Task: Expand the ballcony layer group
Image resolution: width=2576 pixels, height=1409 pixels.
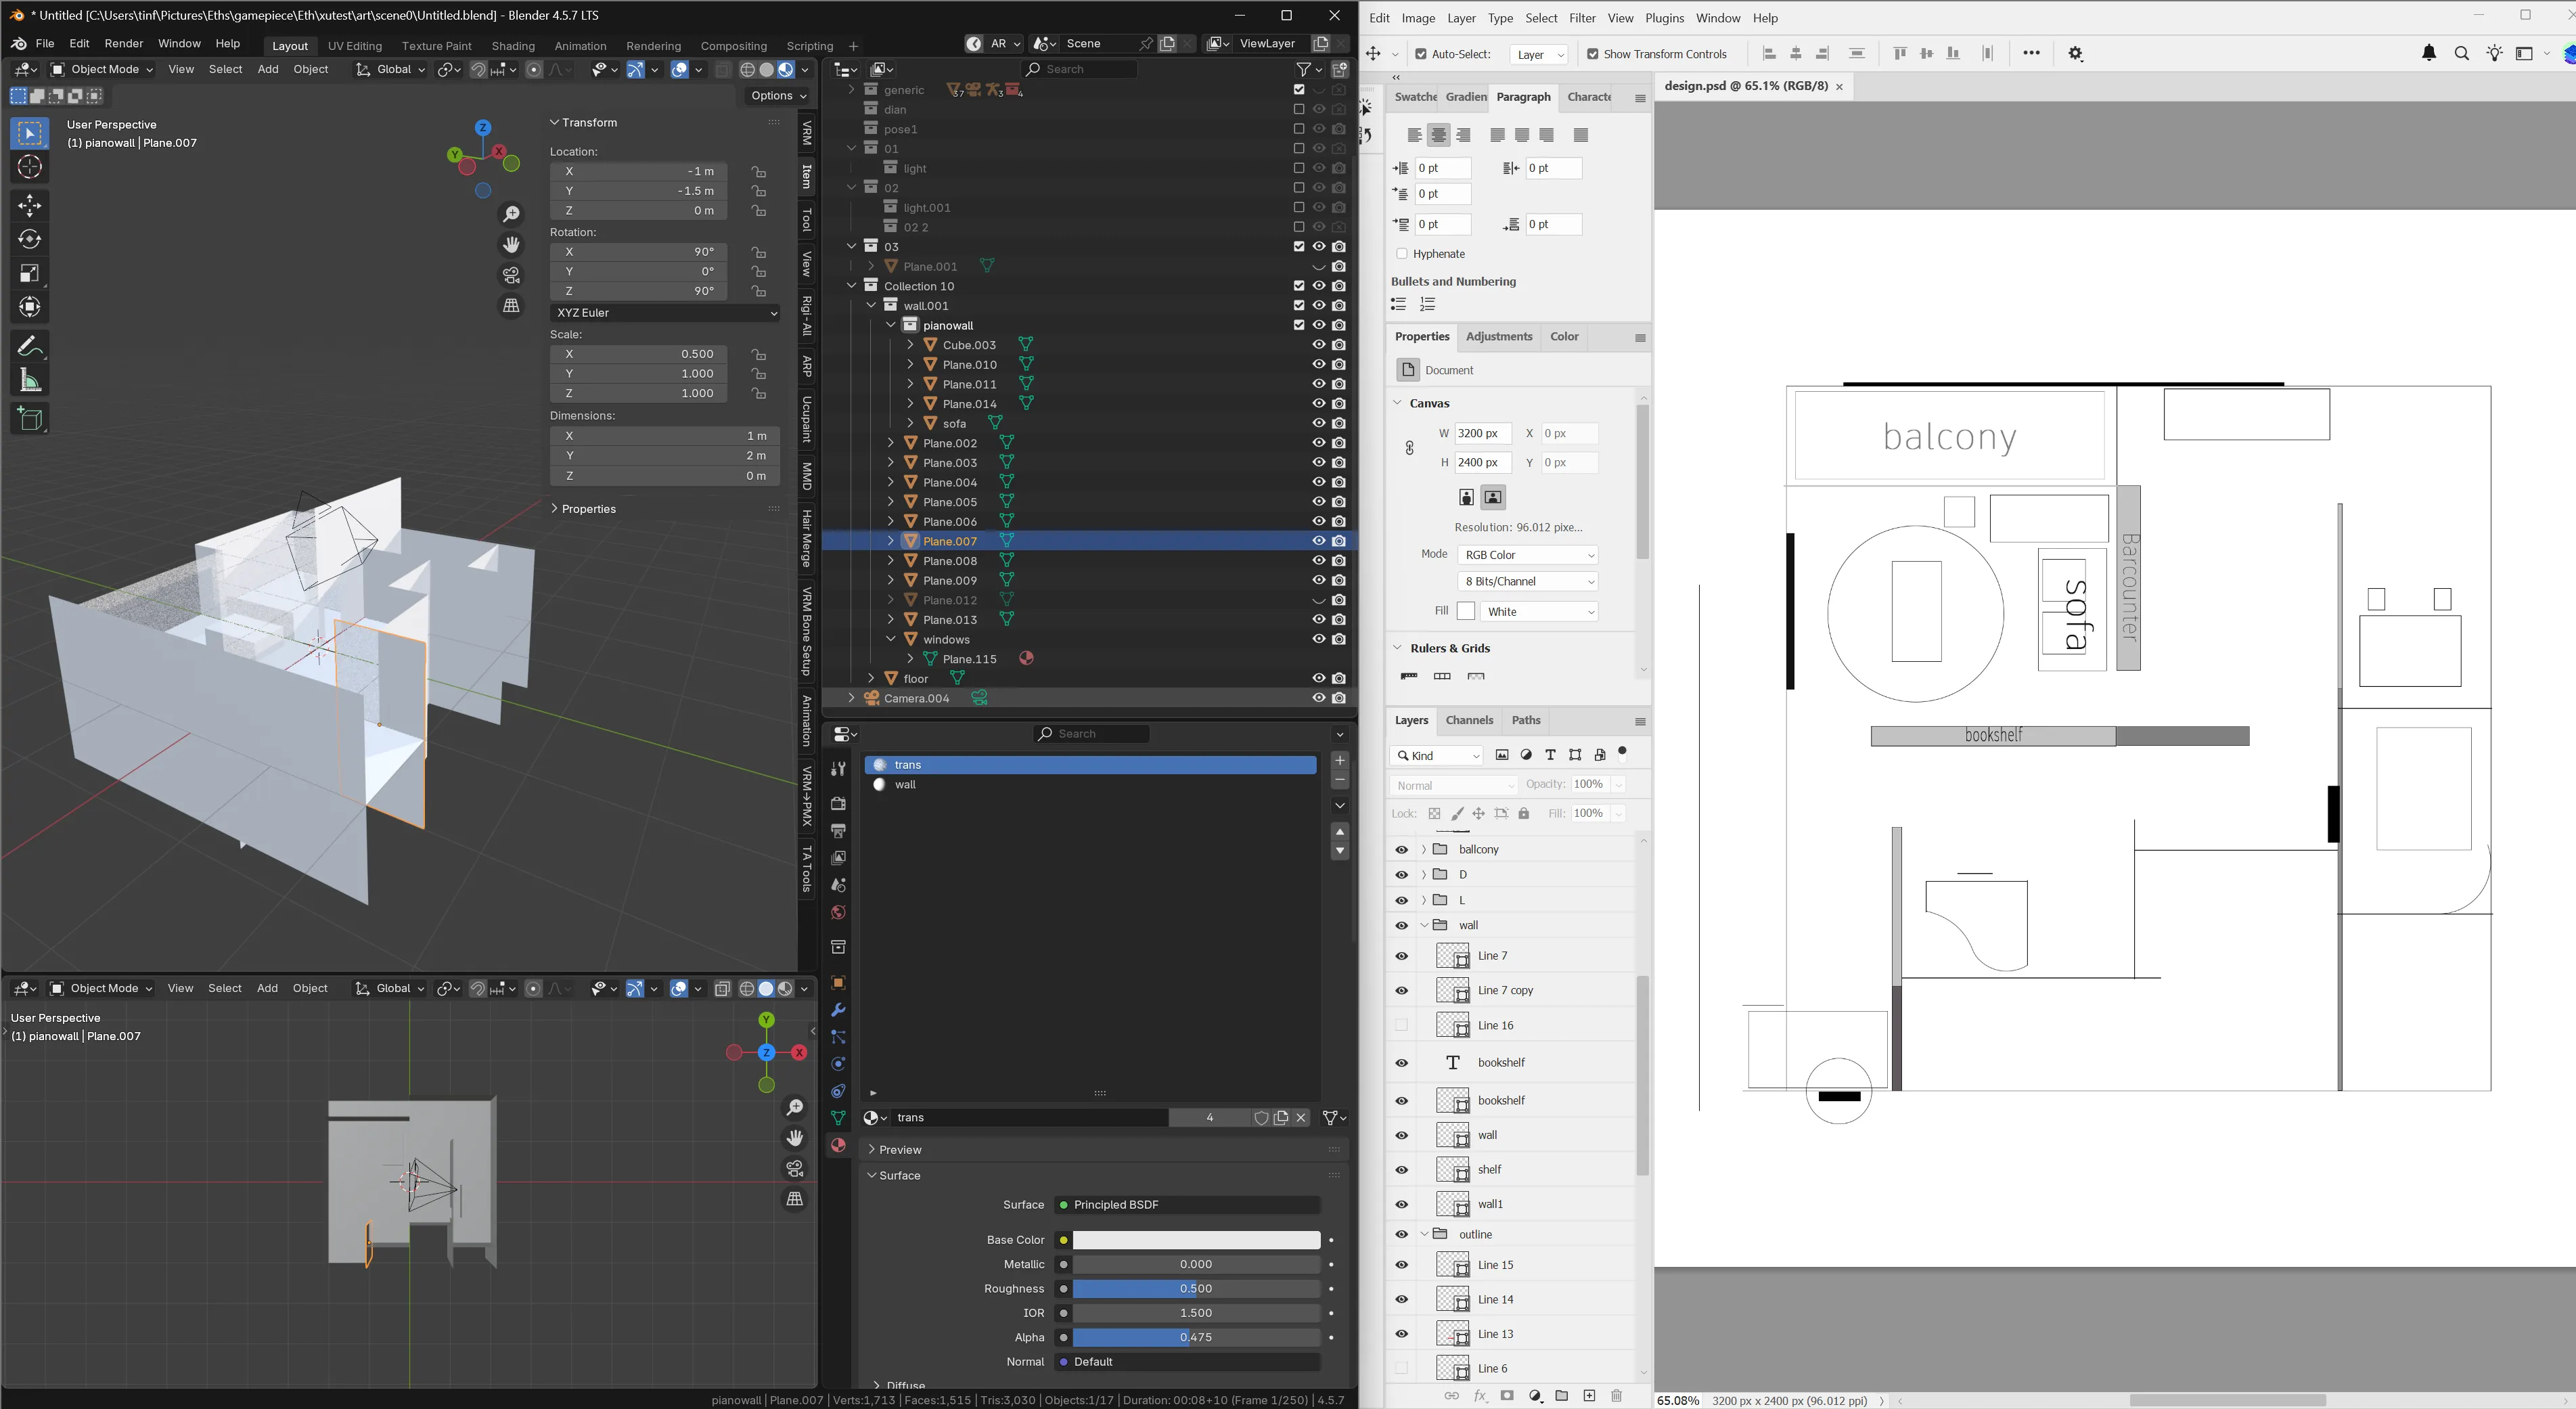Action: pos(1423,850)
